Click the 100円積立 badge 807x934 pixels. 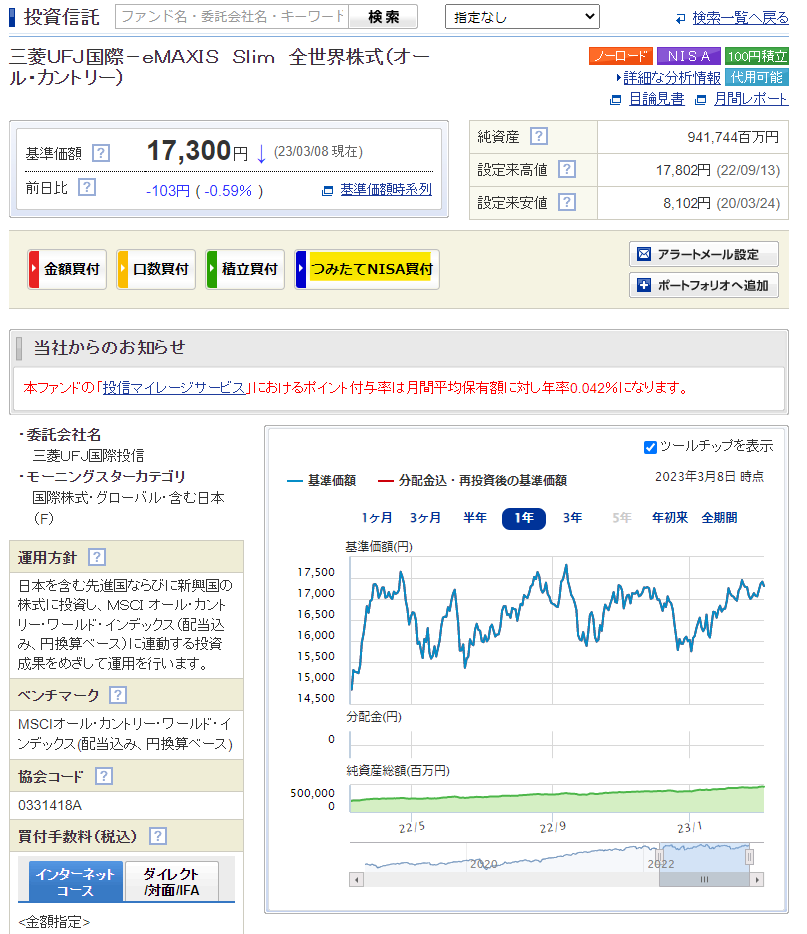coord(757,56)
